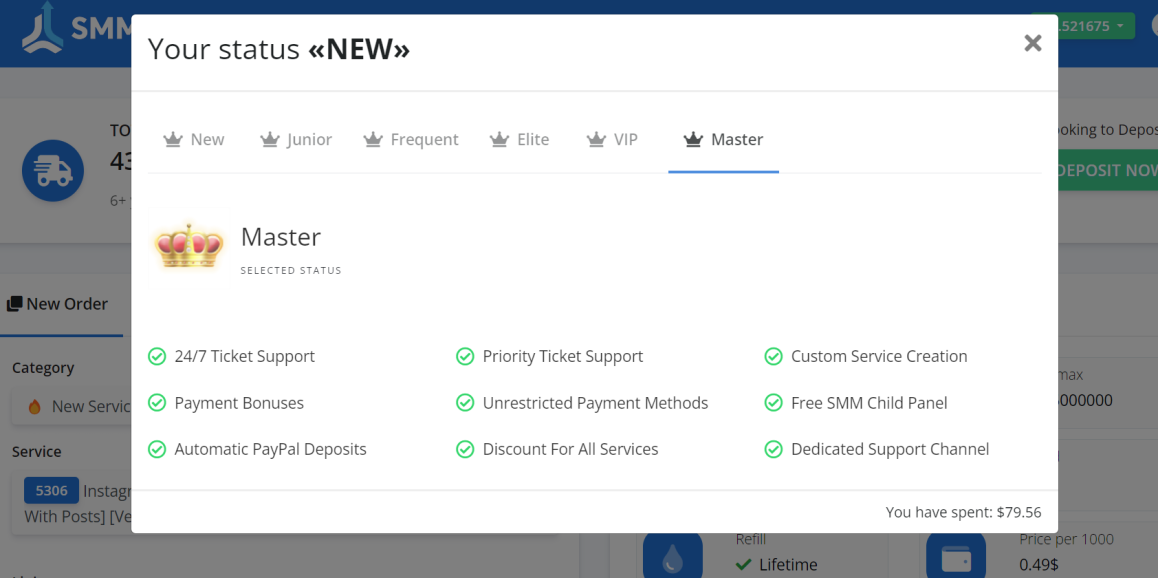Screen dimensions: 1158x578
Task: View the Elite status tab
Action: (x=519, y=140)
